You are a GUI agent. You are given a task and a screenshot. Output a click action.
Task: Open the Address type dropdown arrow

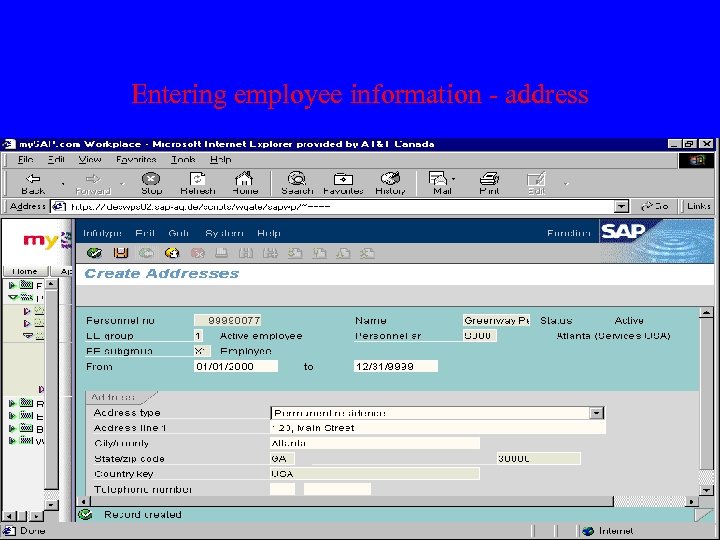click(596, 413)
